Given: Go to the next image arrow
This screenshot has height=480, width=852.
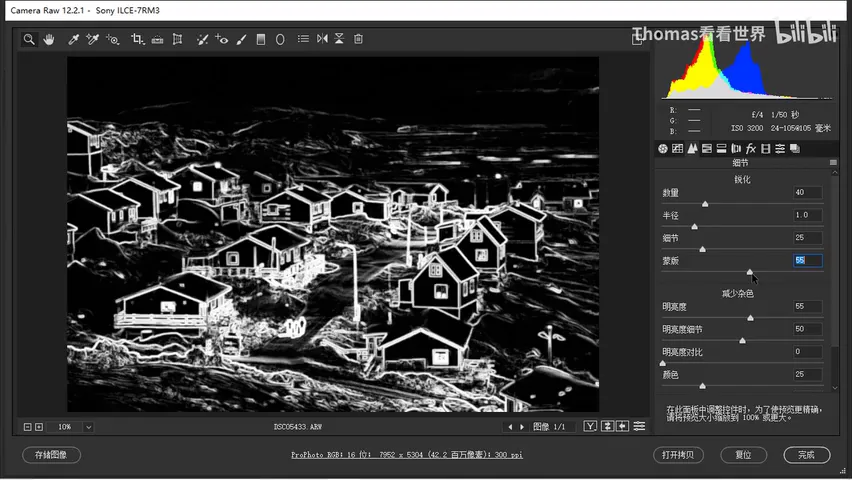Looking at the screenshot, I should pos(522,427).
